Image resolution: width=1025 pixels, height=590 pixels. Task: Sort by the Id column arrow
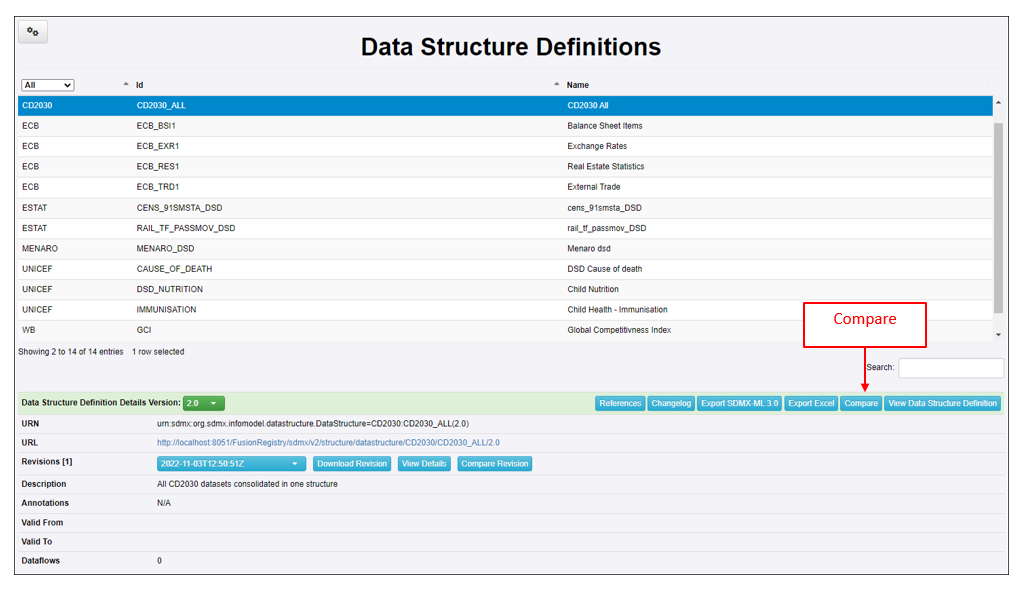click(x=126, y=84)
